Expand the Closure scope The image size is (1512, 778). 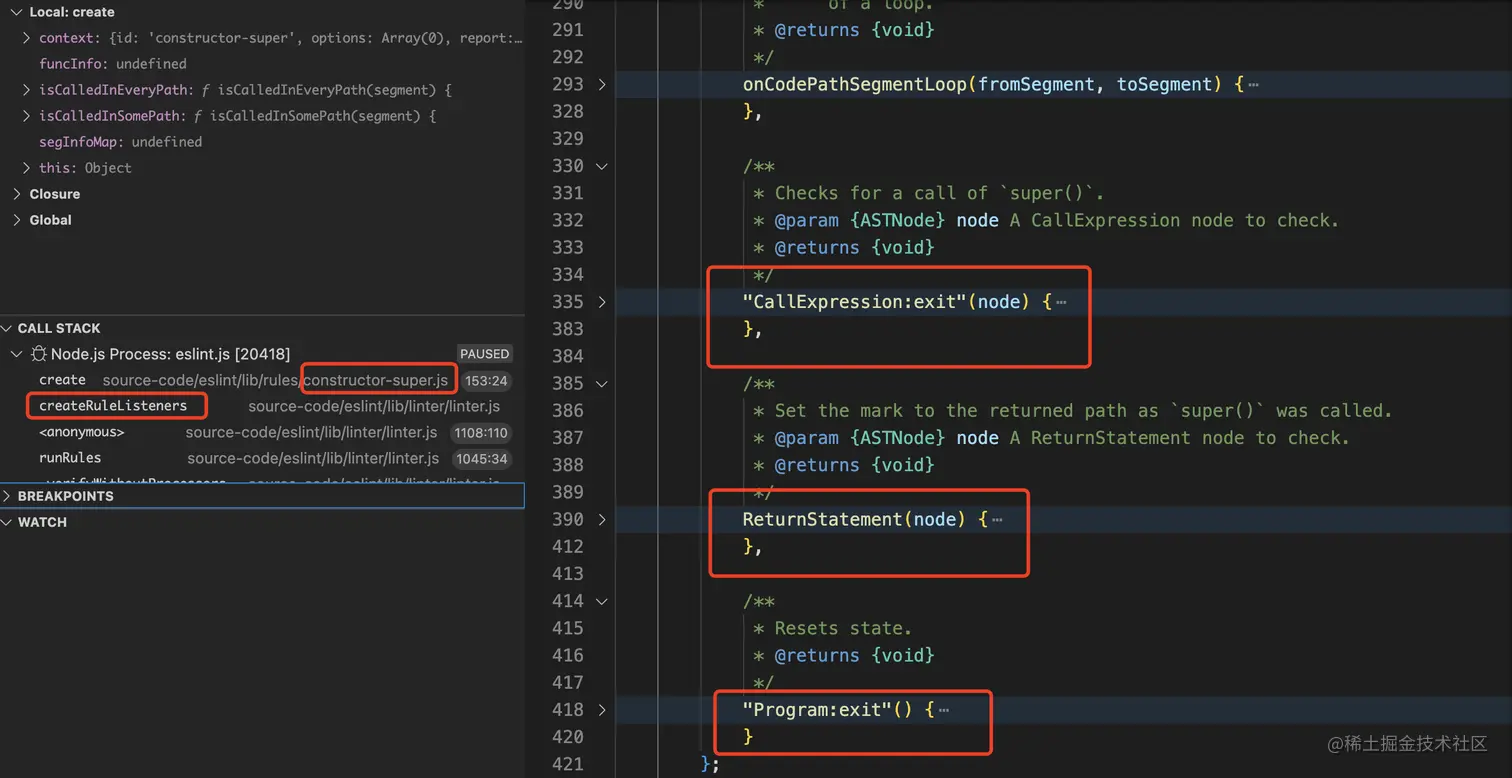(17, 194)
